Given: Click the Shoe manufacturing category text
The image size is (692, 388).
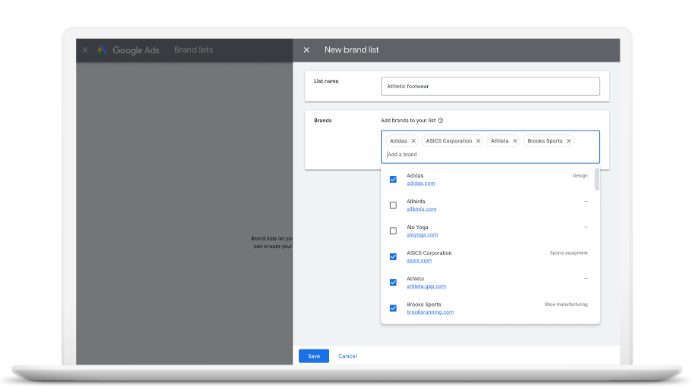Looking at the screenshot, I should pyautogui.click(x=566, y=305).
